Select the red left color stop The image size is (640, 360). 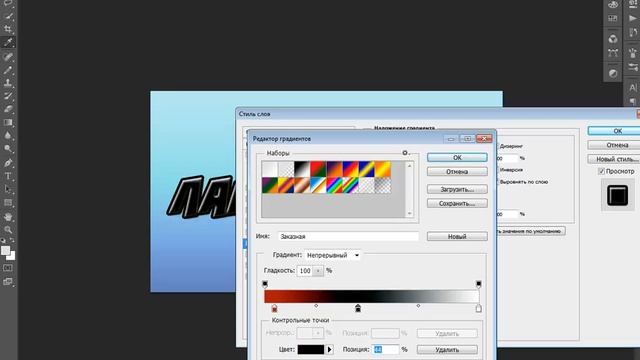click(x=274, y=309)
